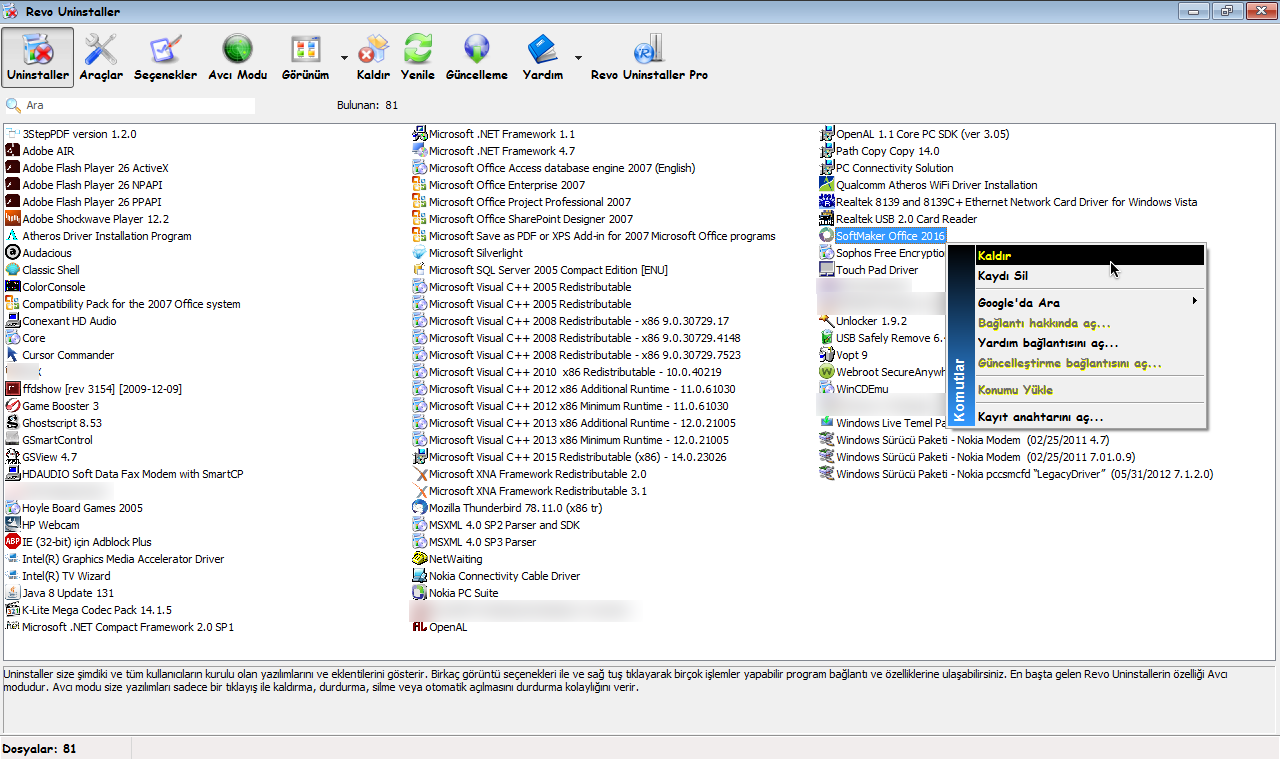Choose Kaydı Sil in context menu
1280x760 pixels.
pos(1089,276)
